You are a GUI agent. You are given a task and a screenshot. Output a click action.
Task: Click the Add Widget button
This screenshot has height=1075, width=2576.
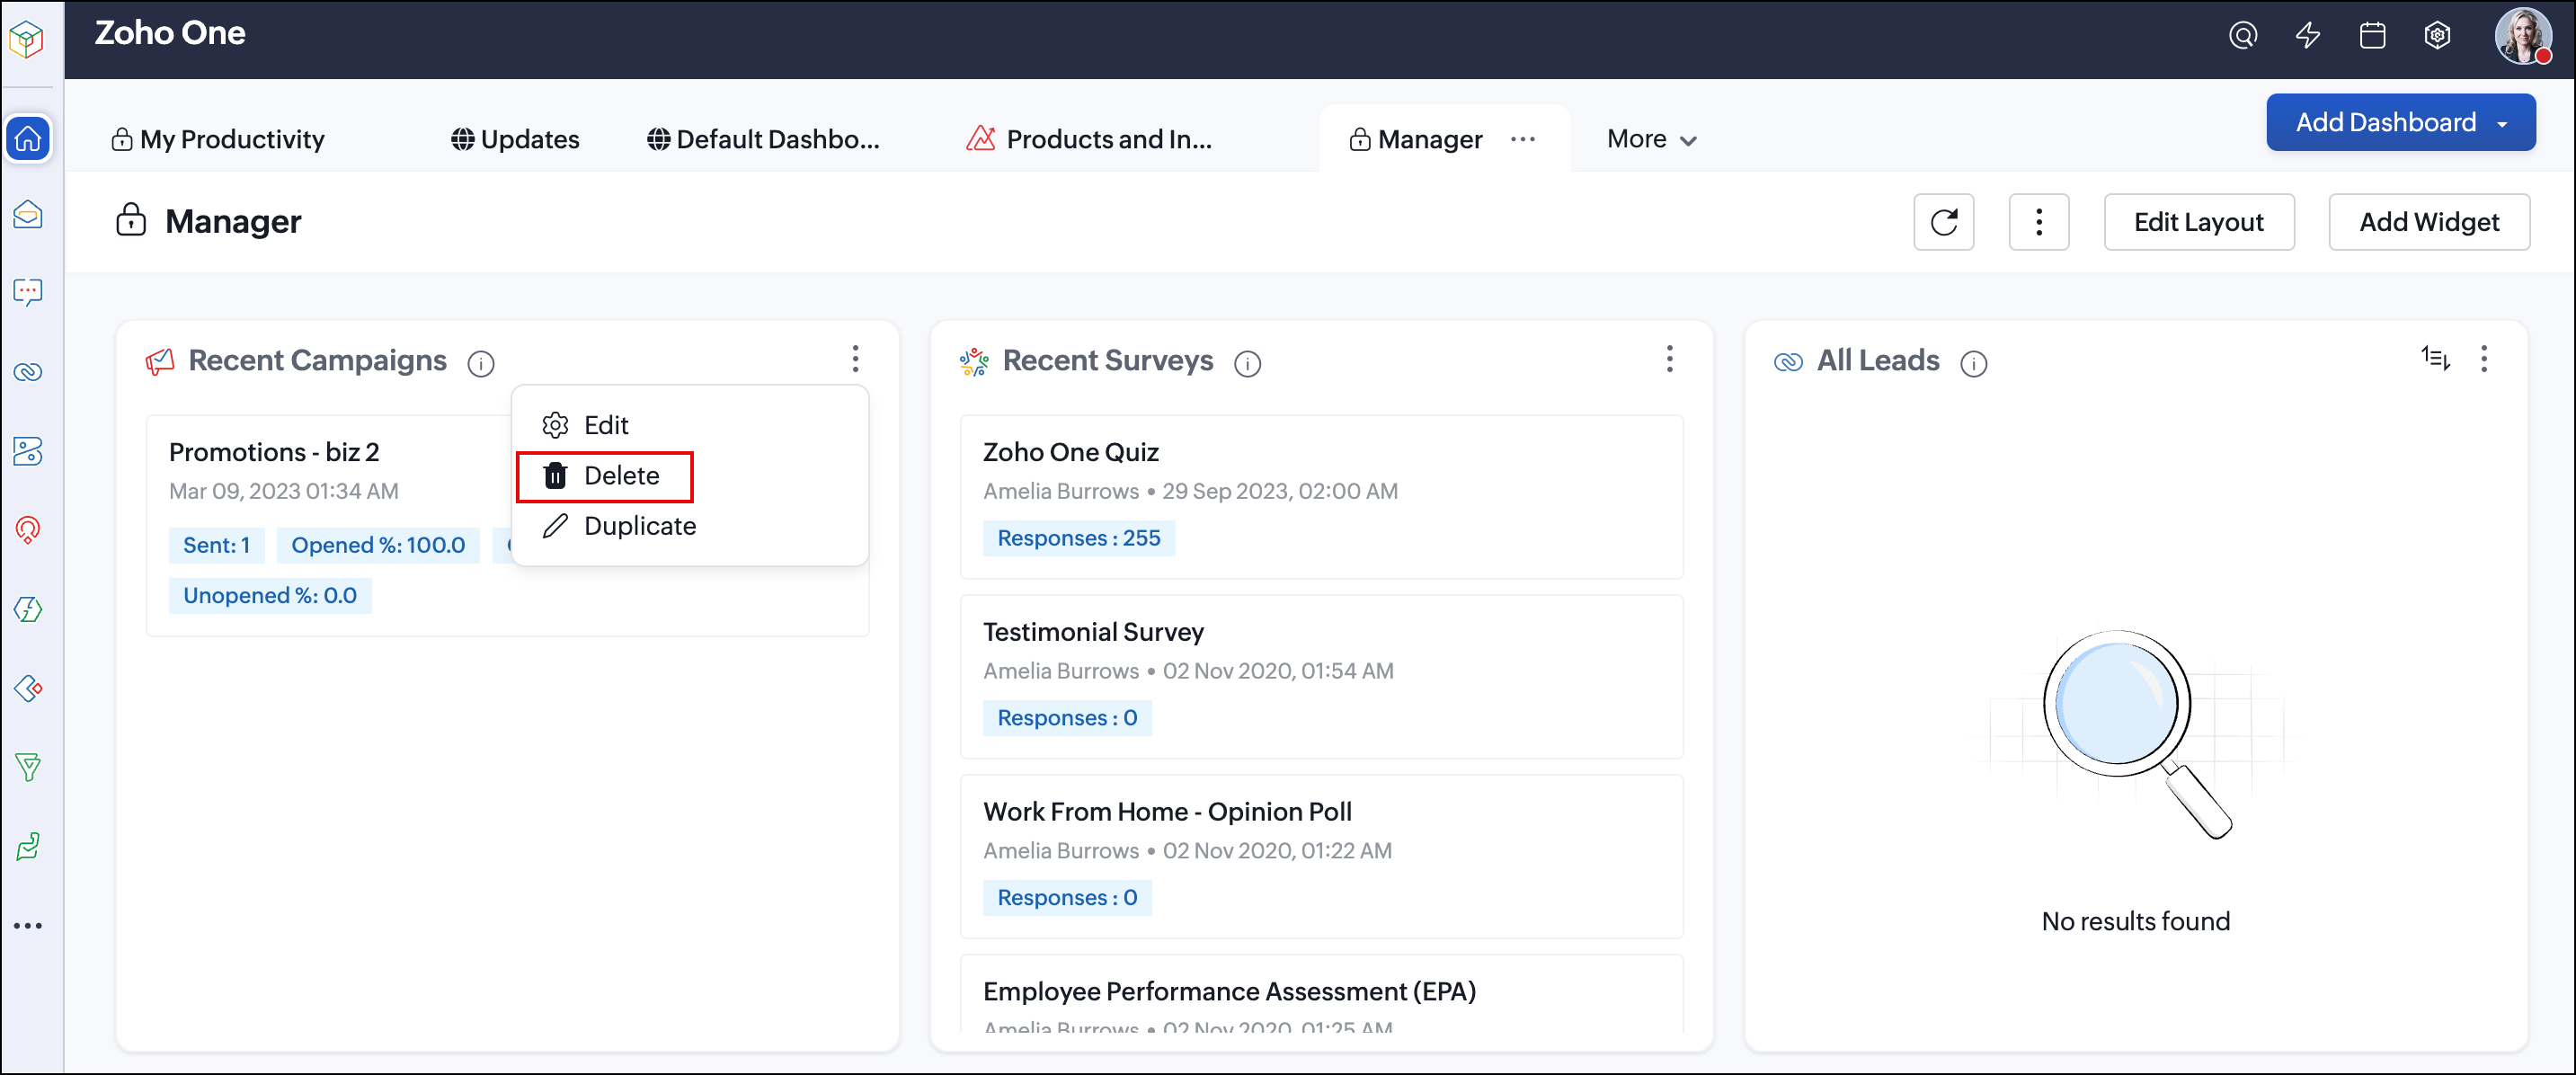2429,222
